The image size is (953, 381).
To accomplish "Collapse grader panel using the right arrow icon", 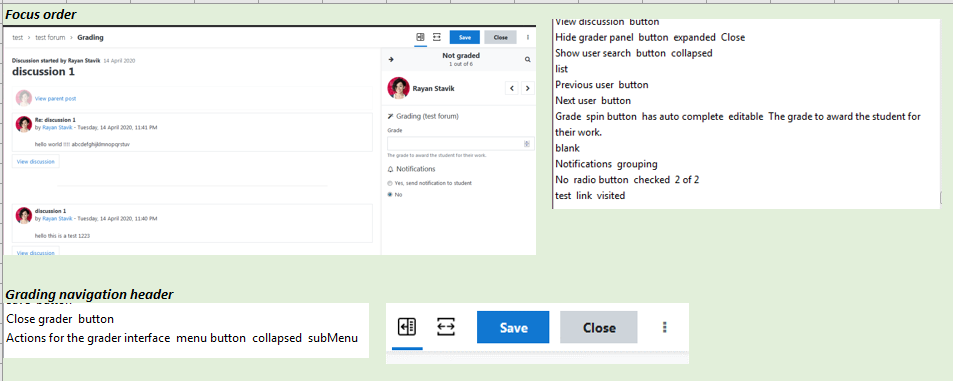I will click(391, 60).
